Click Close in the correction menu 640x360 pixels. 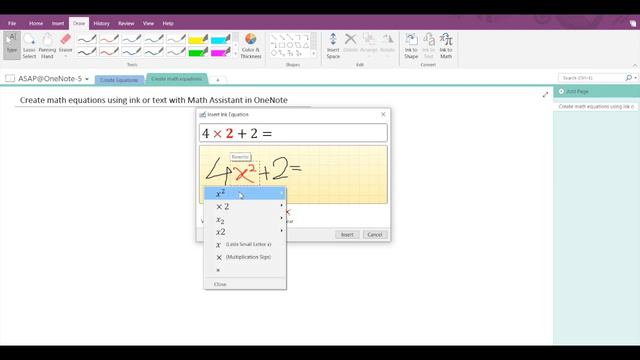[x=244, y=284]
